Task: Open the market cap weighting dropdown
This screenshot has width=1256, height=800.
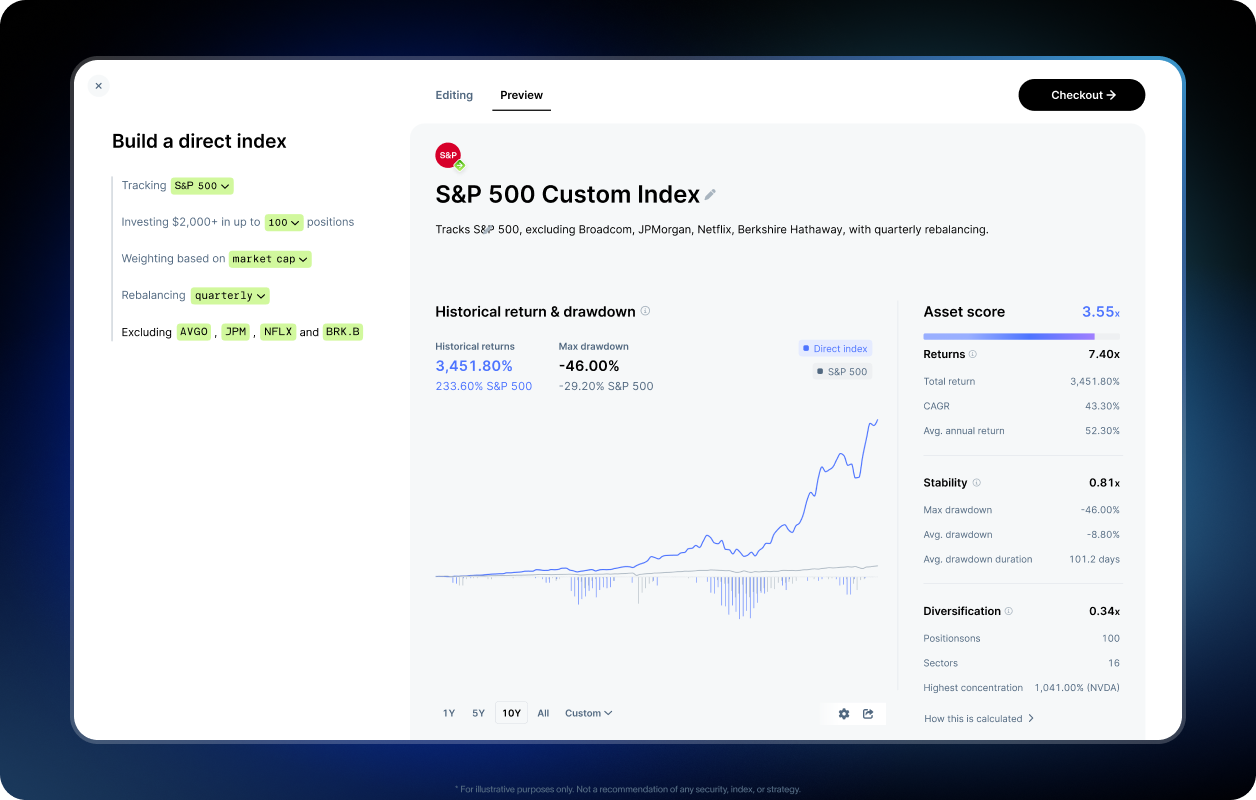Action: coord(270,259)
